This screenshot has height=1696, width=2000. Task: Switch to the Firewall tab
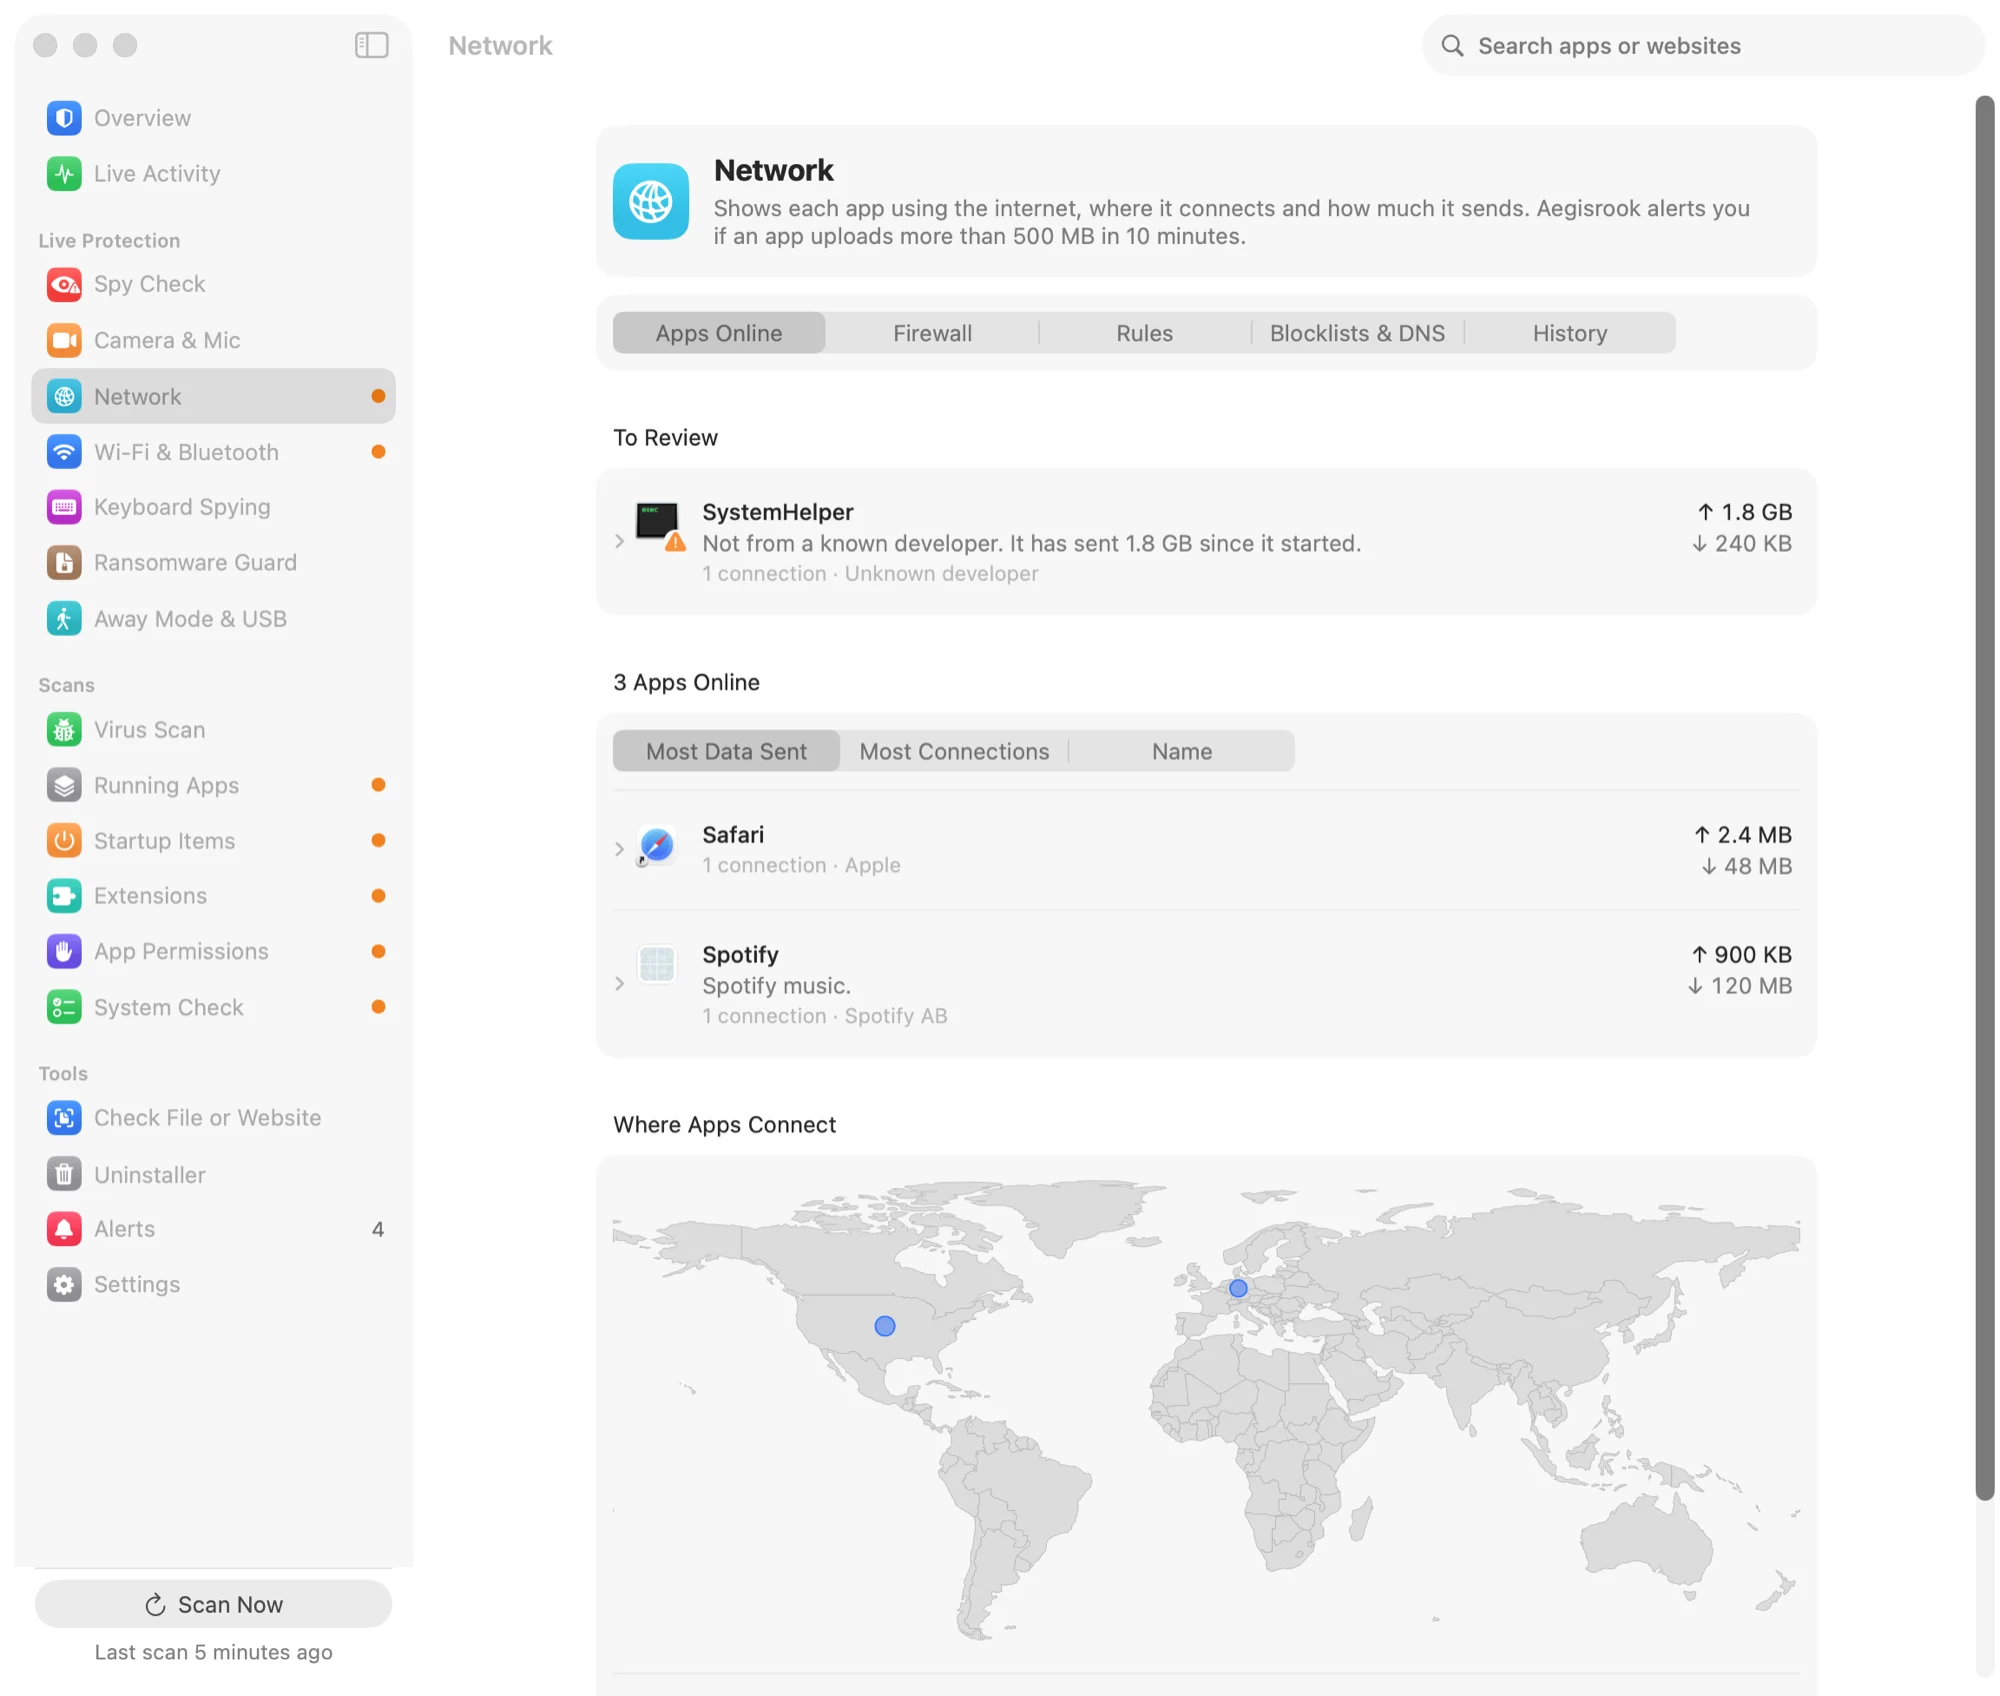coord(932,333)
